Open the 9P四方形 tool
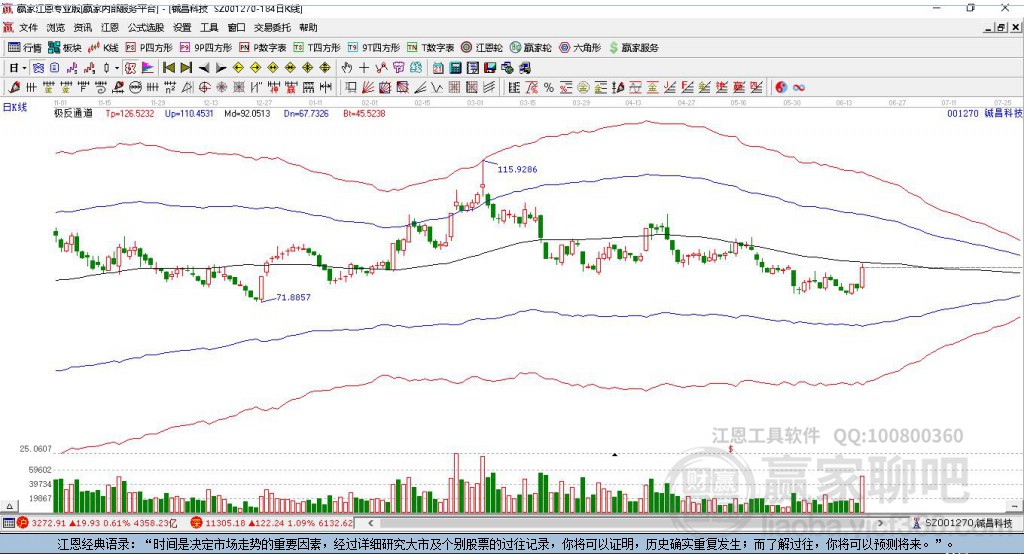1024x554 pixels. (x=206, y=48)
